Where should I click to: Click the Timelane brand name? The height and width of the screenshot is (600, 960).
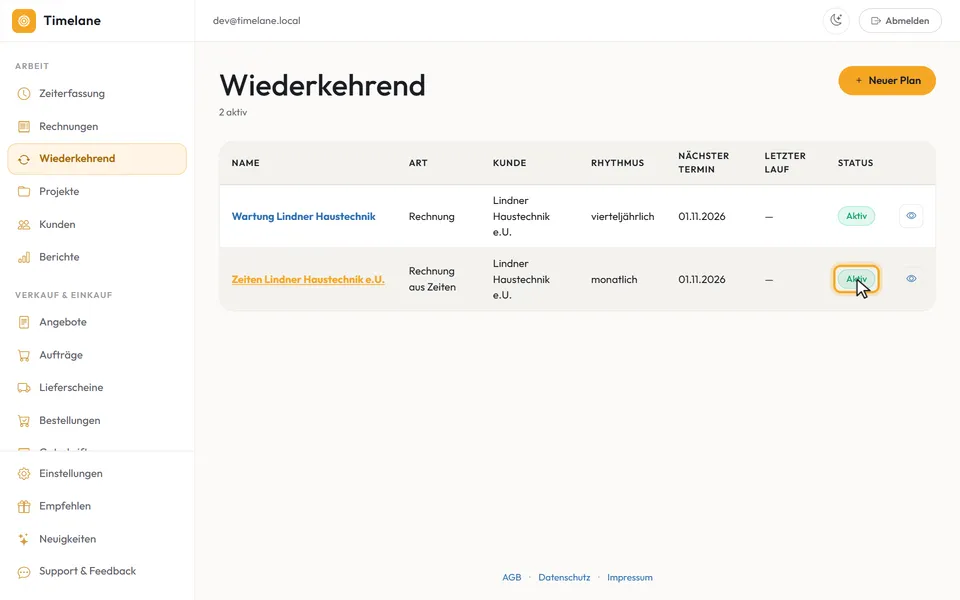tap(72, 21)
